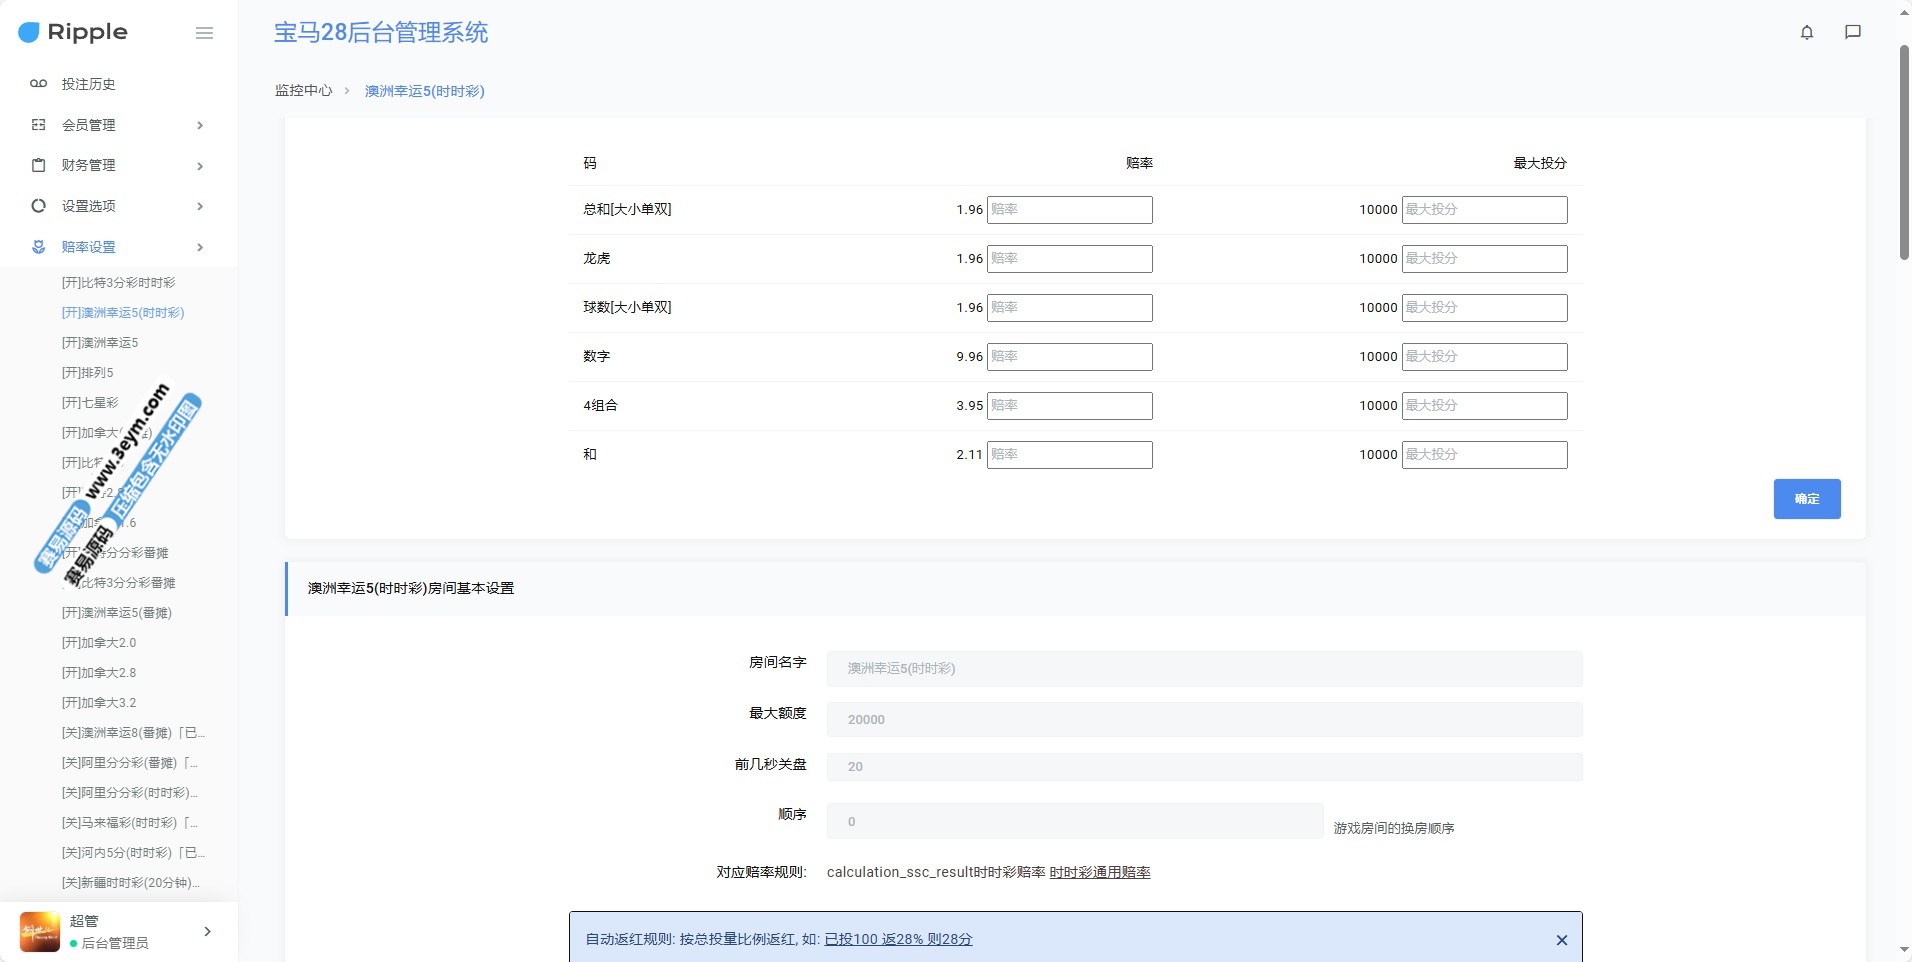Click the 财务管理 clipboard icon
1912x962 pixels.
coord(38,165)
